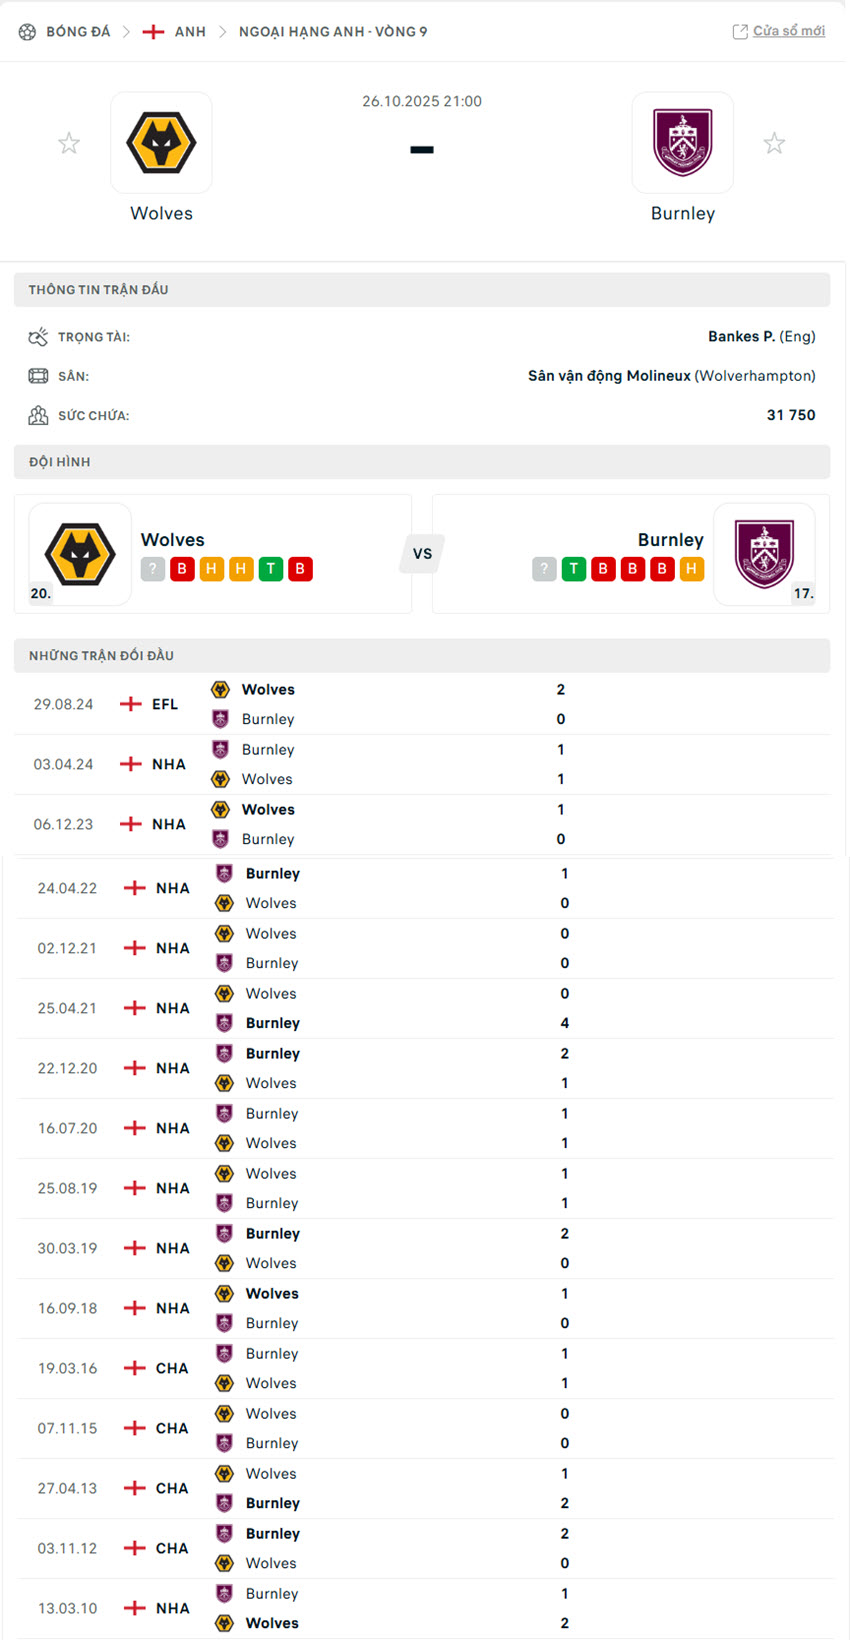The height and width of the screenshot is (1640, 850).
Task: Select NGOẠI HẠNG ANH - VÒNG 9 in the breadcrumb
Action: tap(333, 31)
